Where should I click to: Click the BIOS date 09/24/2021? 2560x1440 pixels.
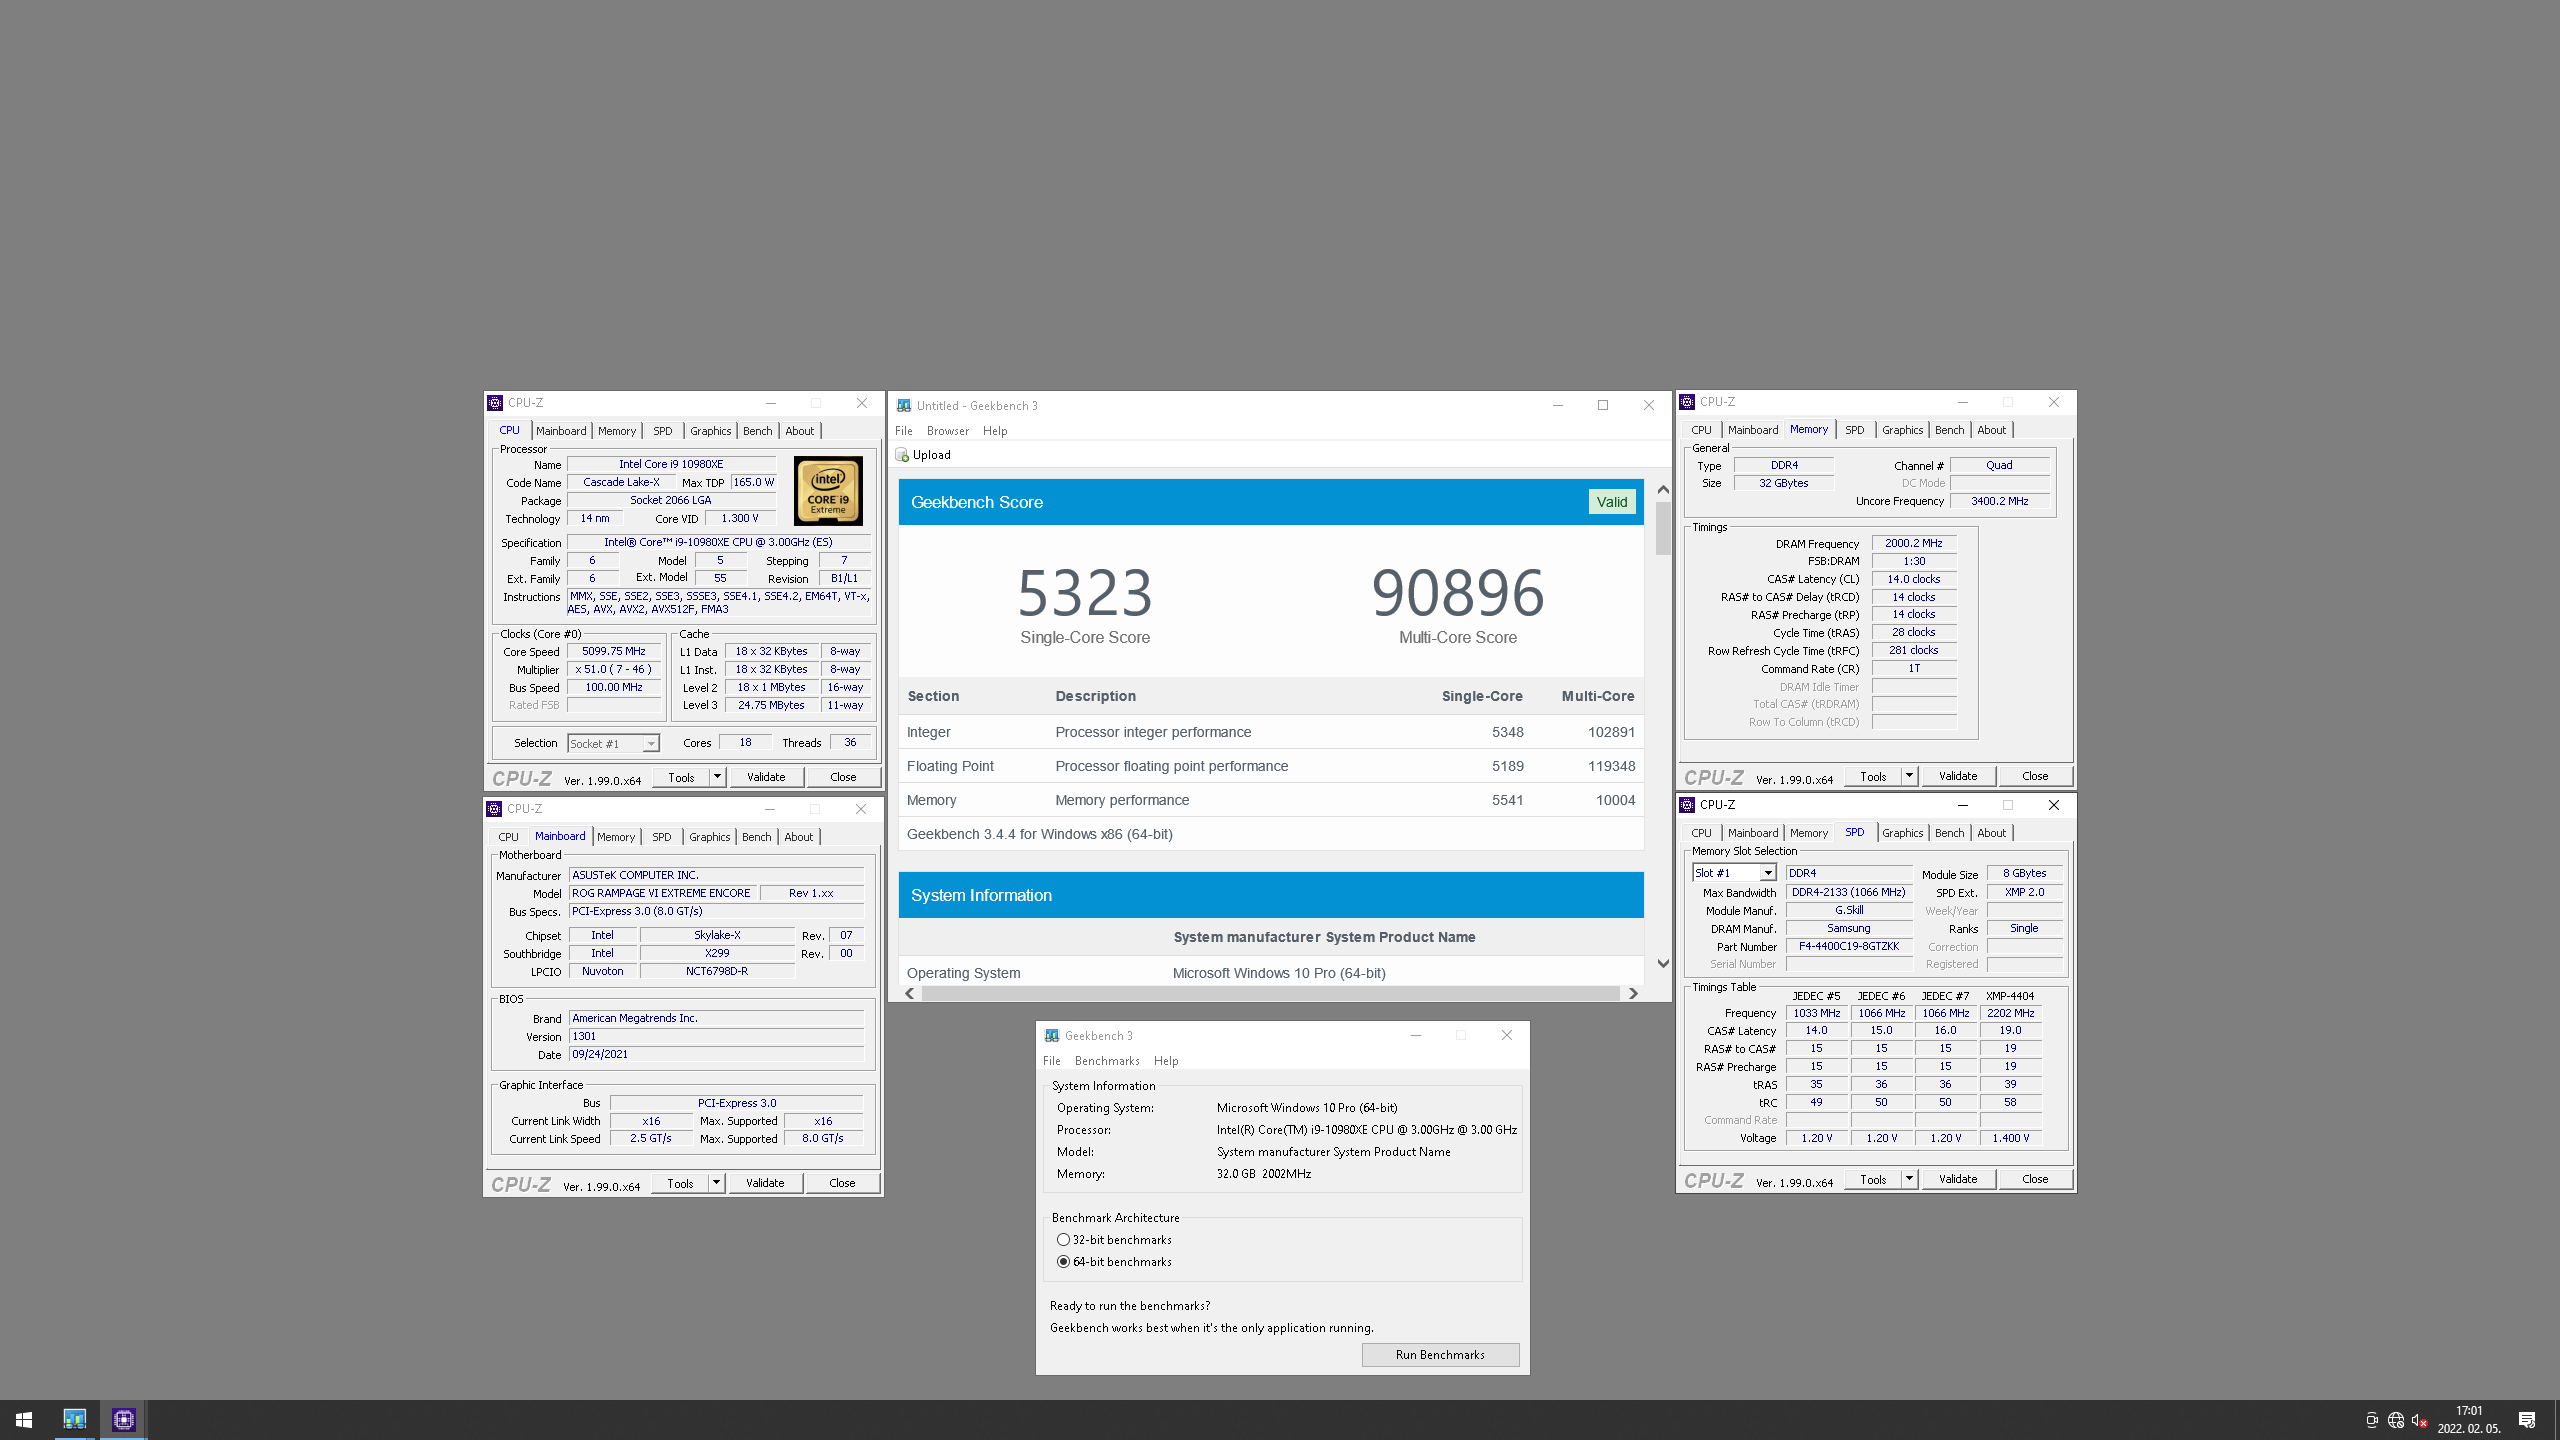coord(716,1054)
